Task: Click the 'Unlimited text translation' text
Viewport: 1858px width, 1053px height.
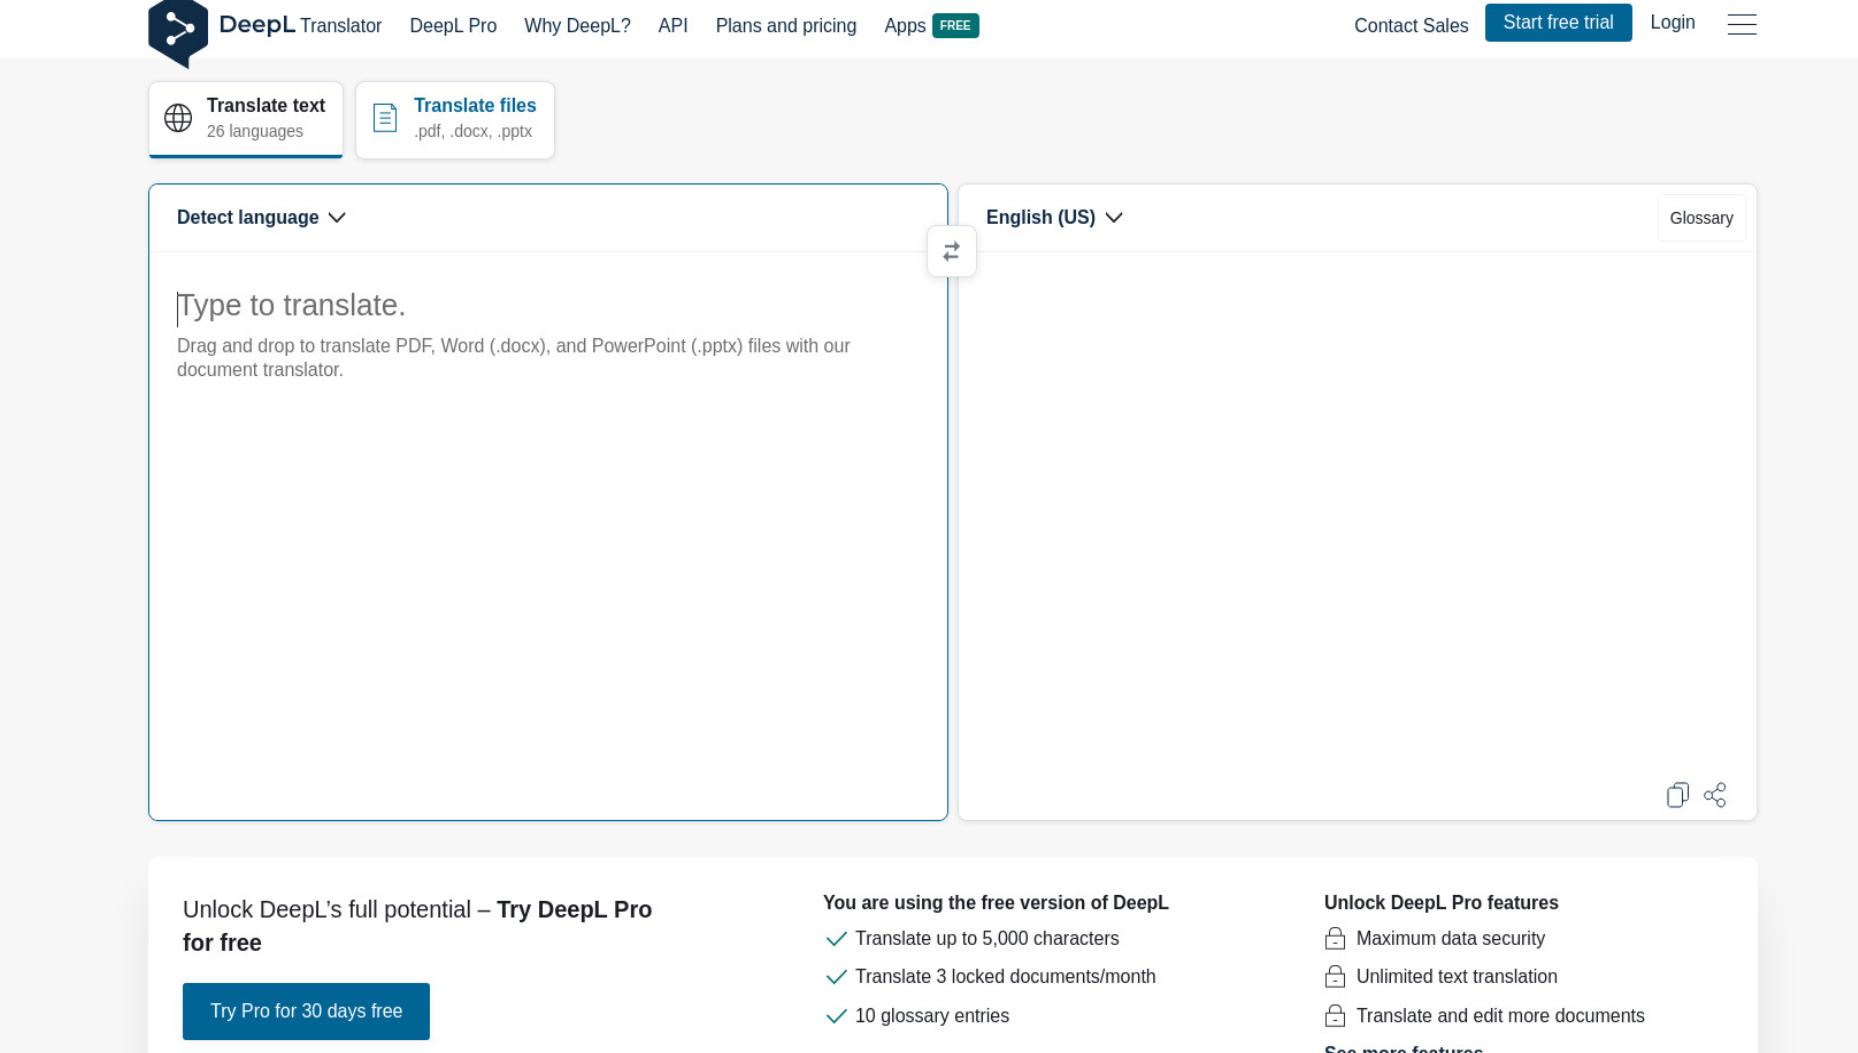Action: click(1456, 977)
